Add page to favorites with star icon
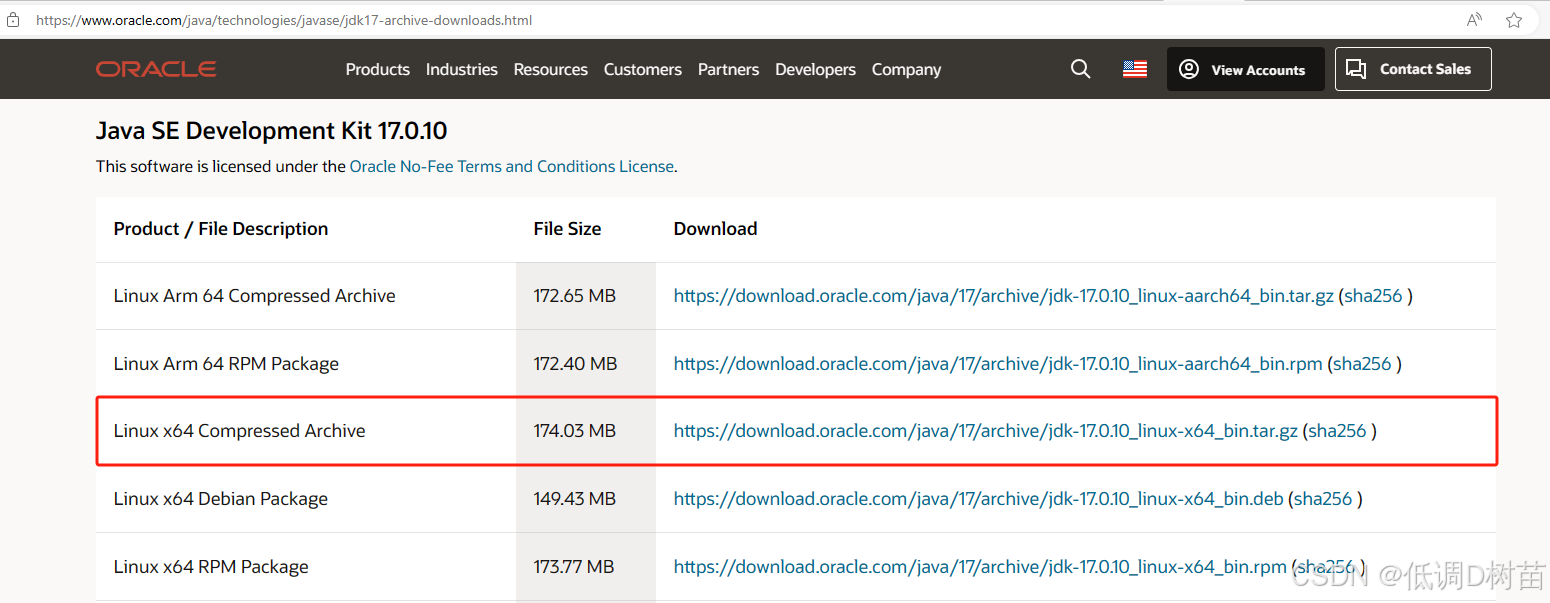Screen dimensions: 1550x603 pyautogui.click(x=1514, y=20)
